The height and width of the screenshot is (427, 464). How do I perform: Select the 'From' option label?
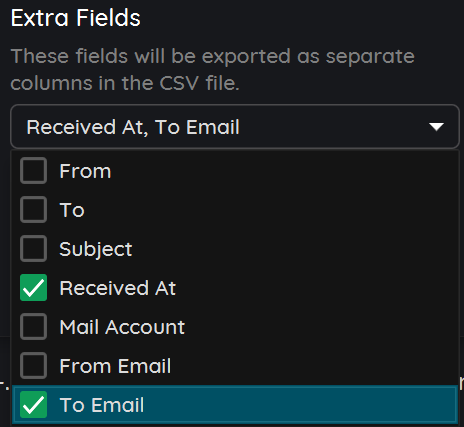point(85,171)
